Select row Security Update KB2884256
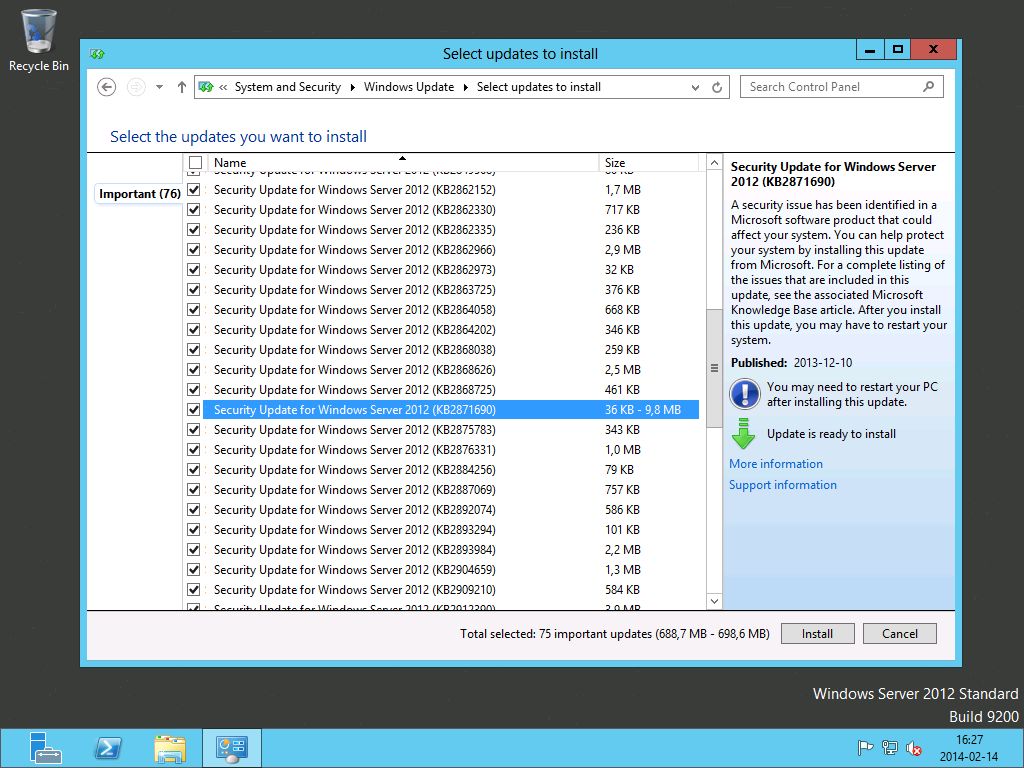 pos(451,470)
